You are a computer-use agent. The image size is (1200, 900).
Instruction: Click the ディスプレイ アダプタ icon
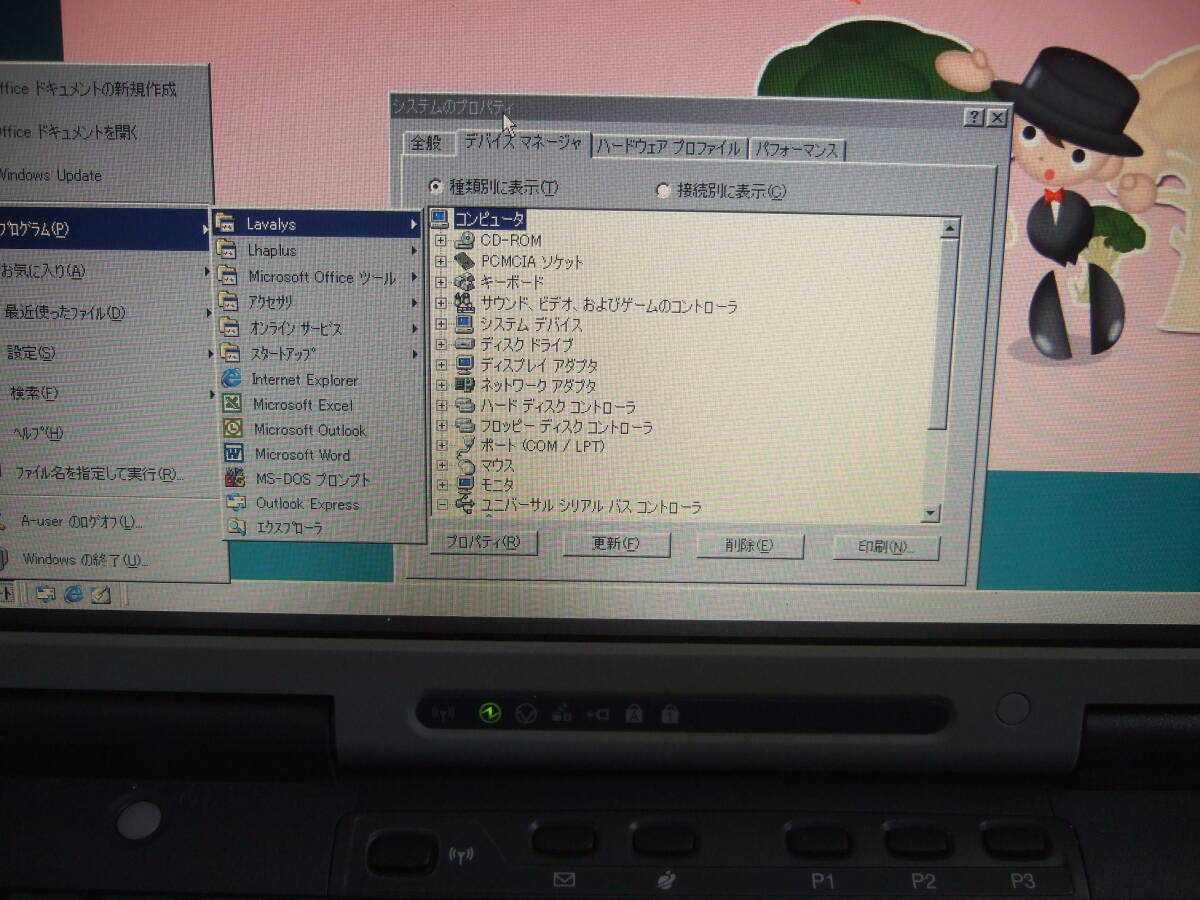coord(464,365)
